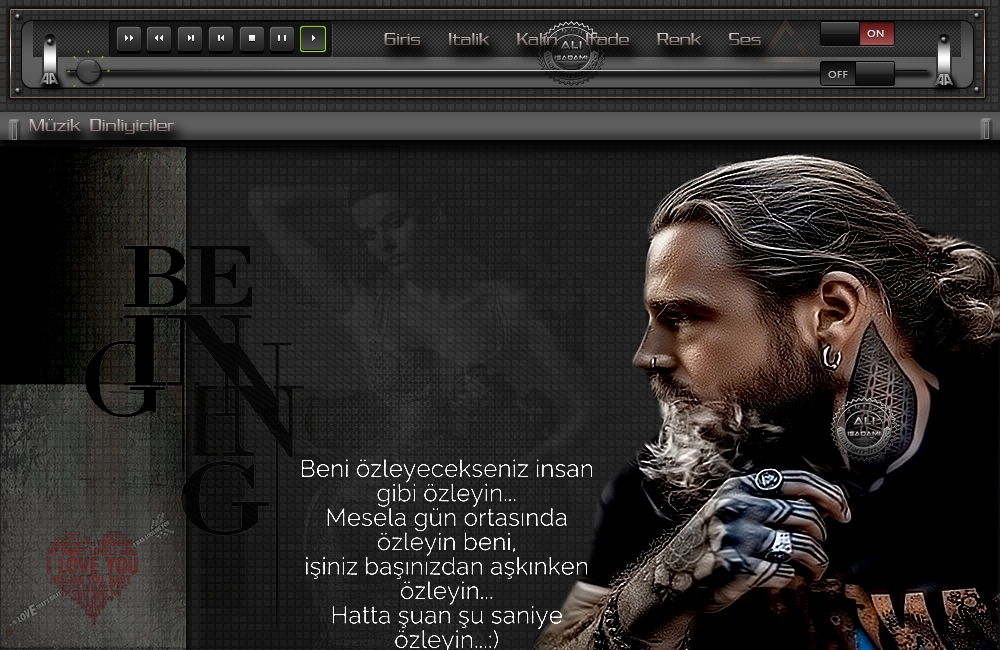Go back to the previous track
This screenshot has width=1000, height=650.
[221, 39]
